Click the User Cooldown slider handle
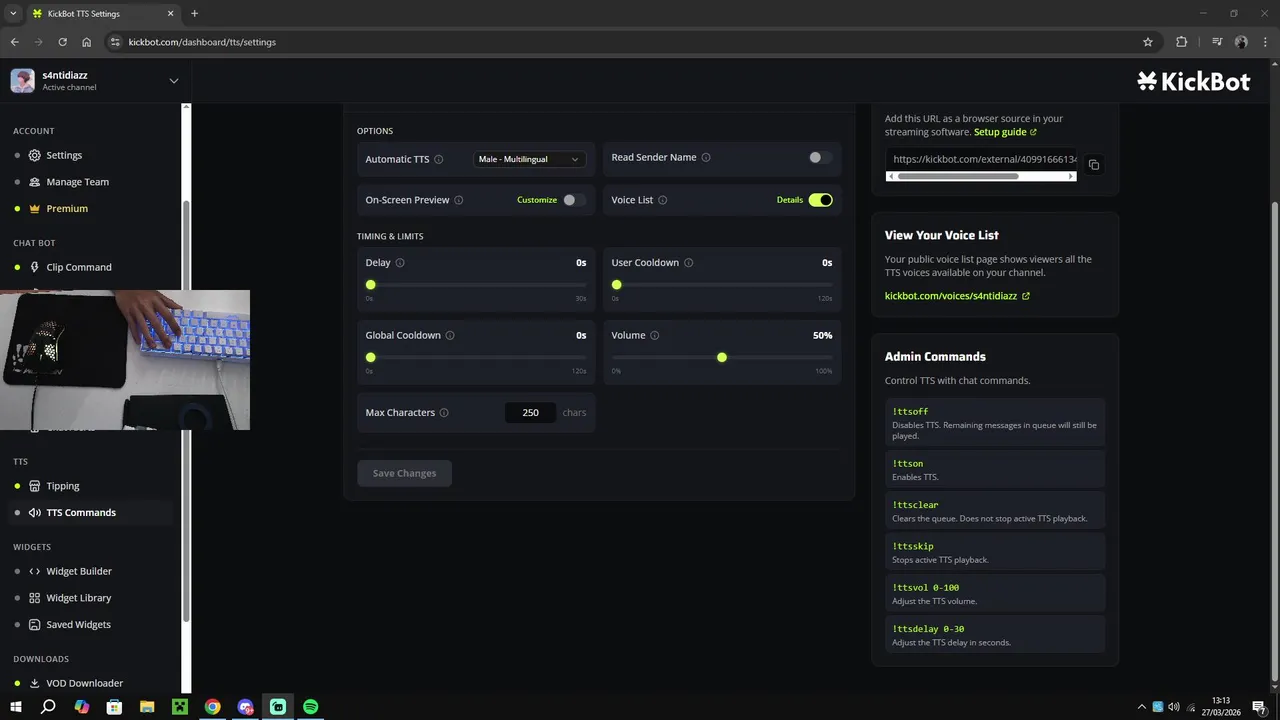Image resolution: width=1280 pixels, height=720 pixels. (617, 285)
